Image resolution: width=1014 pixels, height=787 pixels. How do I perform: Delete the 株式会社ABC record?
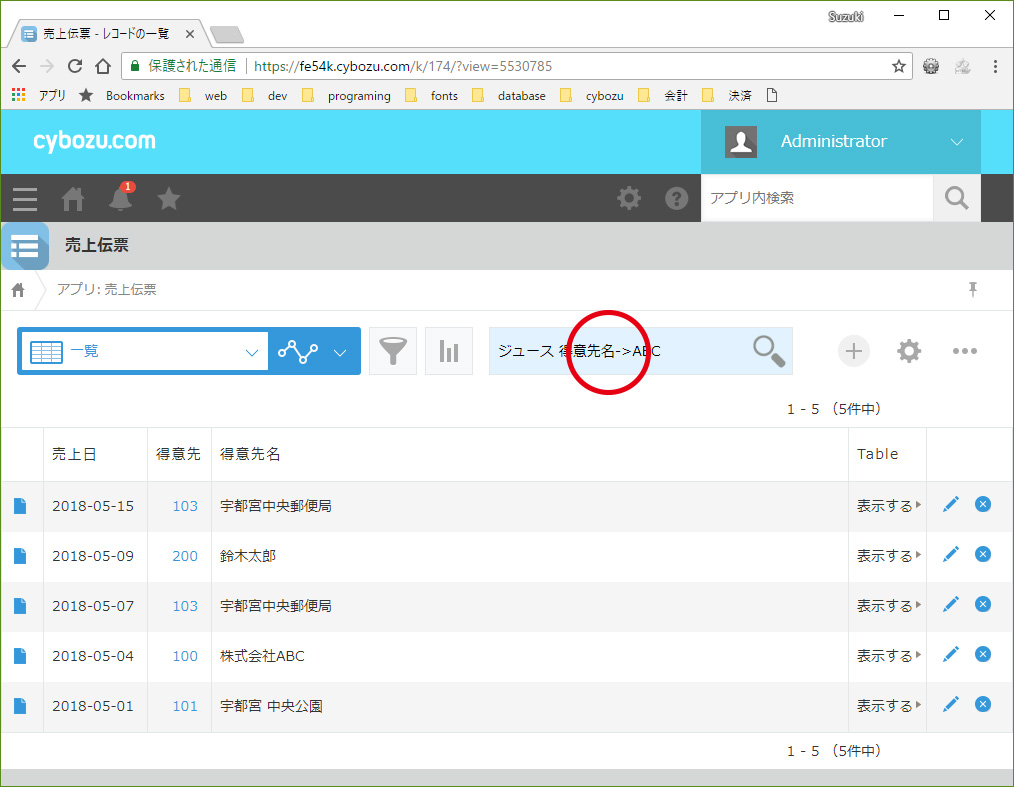tap(982, 655)
